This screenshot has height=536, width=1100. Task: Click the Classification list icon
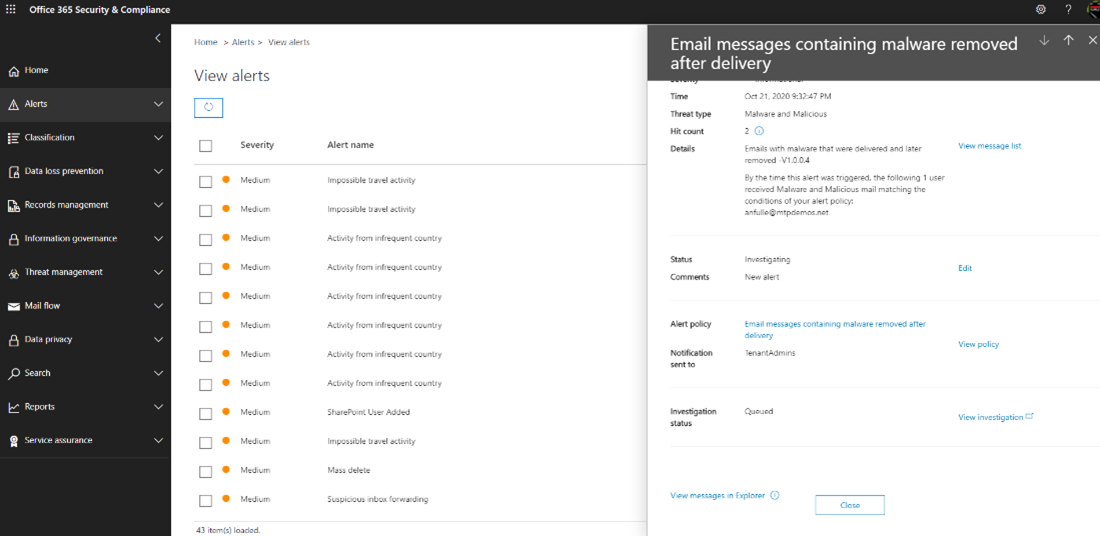click(x=13, y=138)
